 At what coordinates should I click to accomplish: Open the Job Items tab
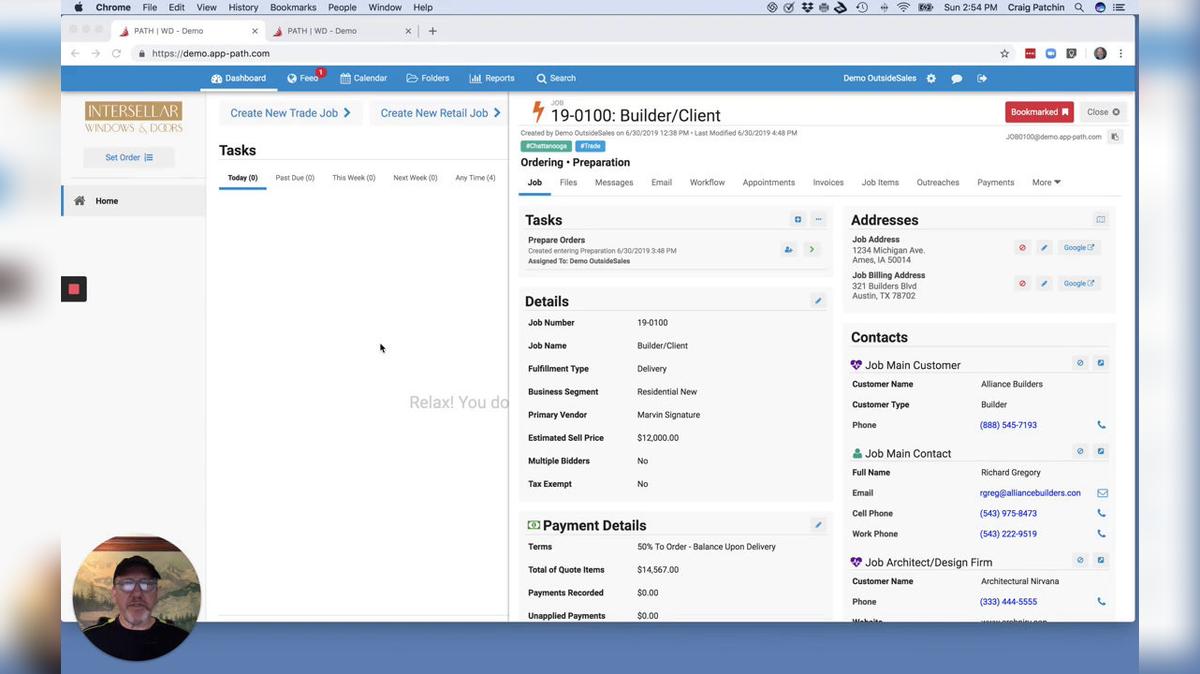(880, 183)
